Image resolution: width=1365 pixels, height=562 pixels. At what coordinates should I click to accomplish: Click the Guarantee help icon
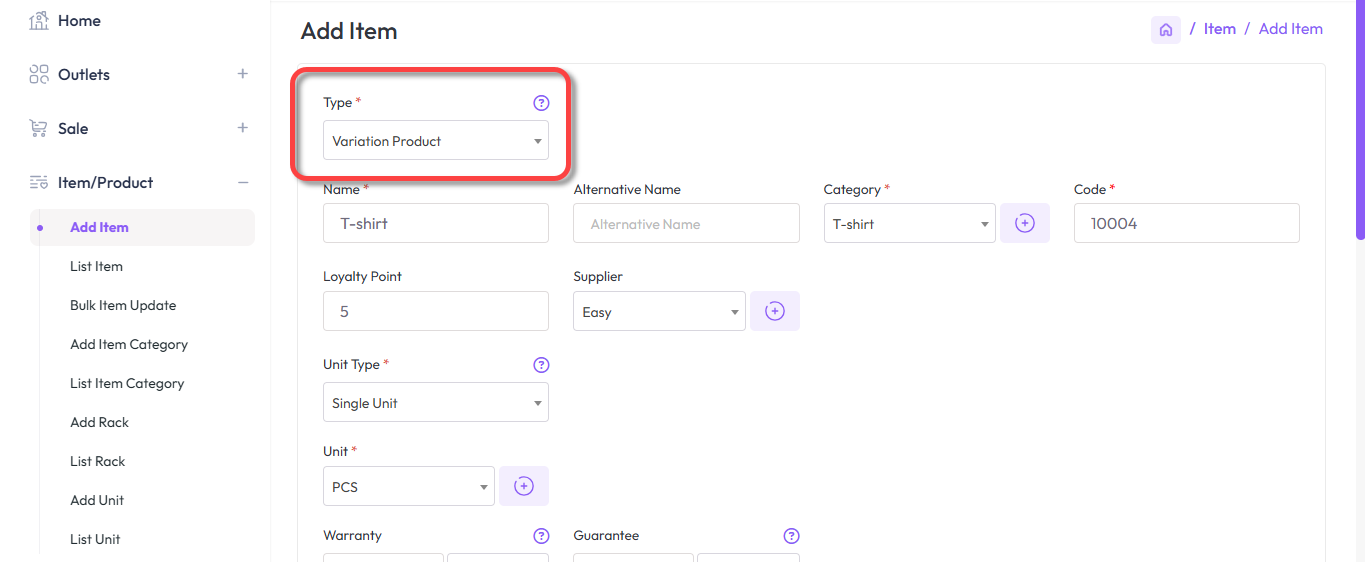pyautogui.click(x=791, y=536)
